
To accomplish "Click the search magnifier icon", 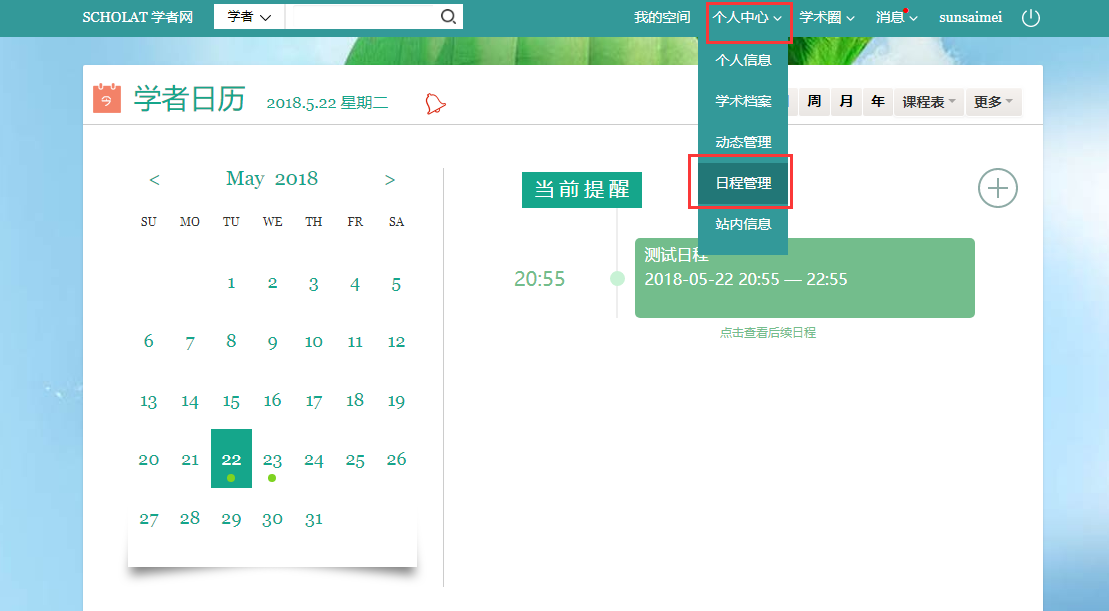I will 448,17.
